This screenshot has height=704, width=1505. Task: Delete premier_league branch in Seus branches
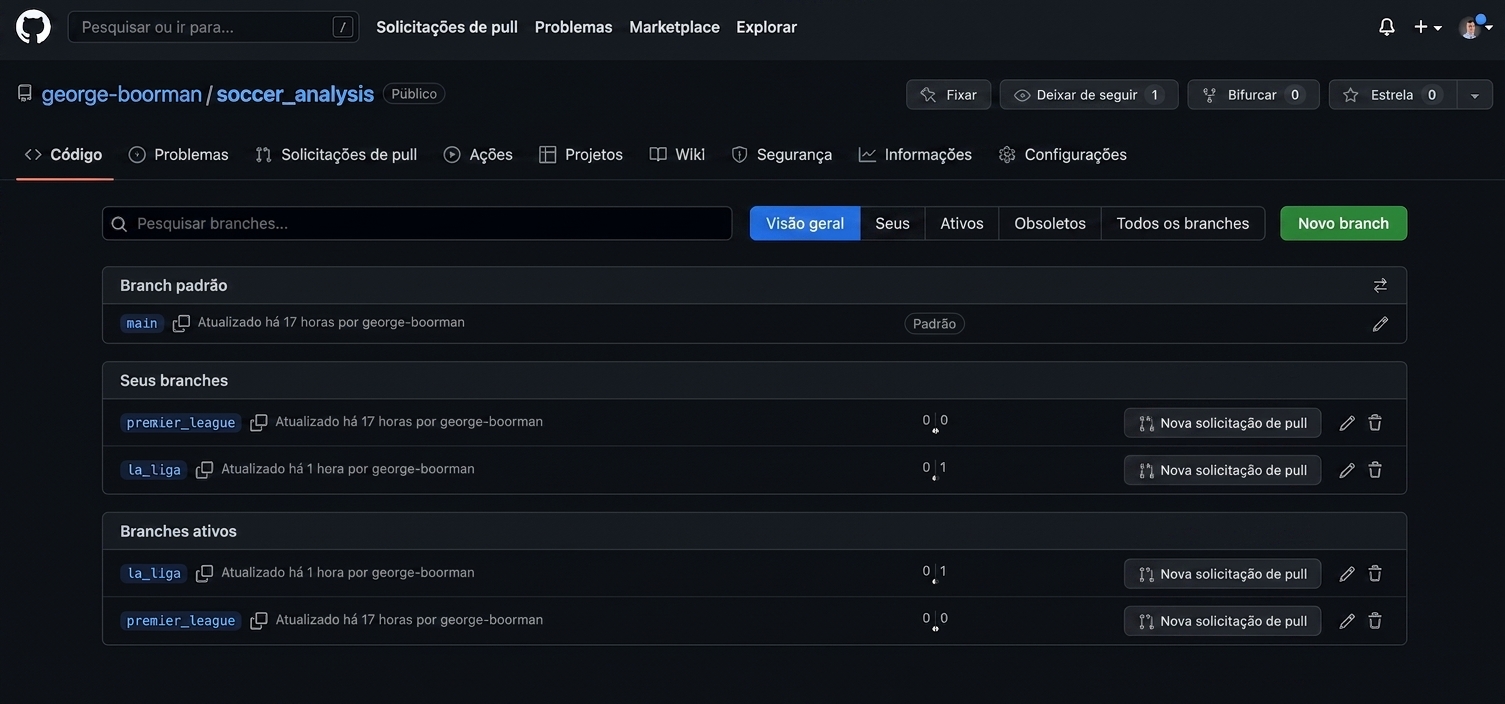point(1375,423)
